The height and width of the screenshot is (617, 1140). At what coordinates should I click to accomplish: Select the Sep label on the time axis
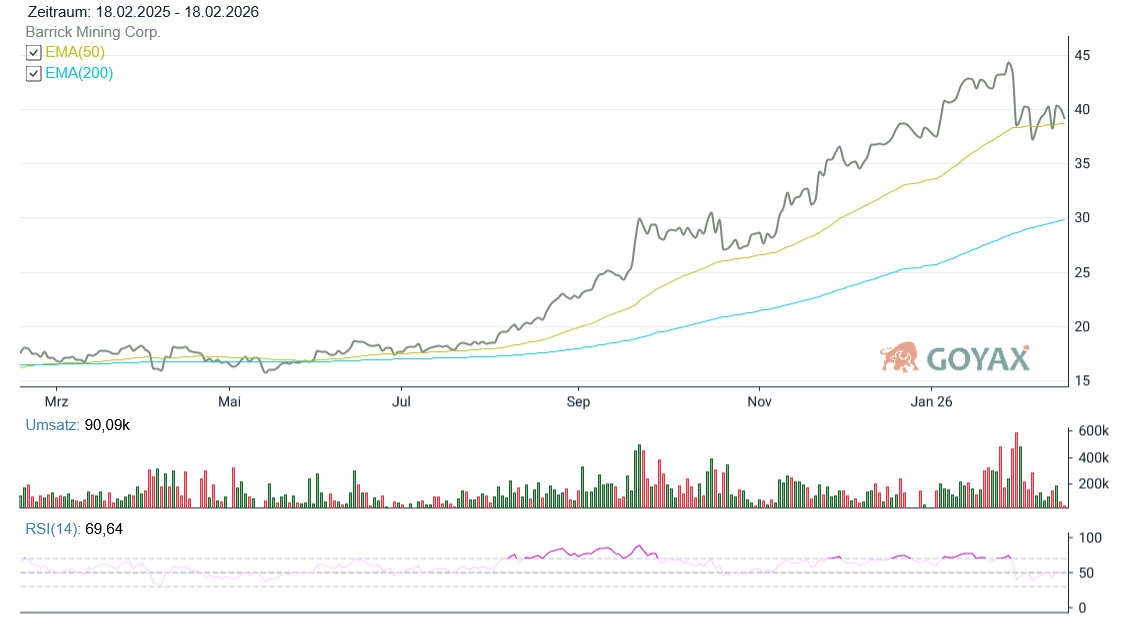[579, 402]
